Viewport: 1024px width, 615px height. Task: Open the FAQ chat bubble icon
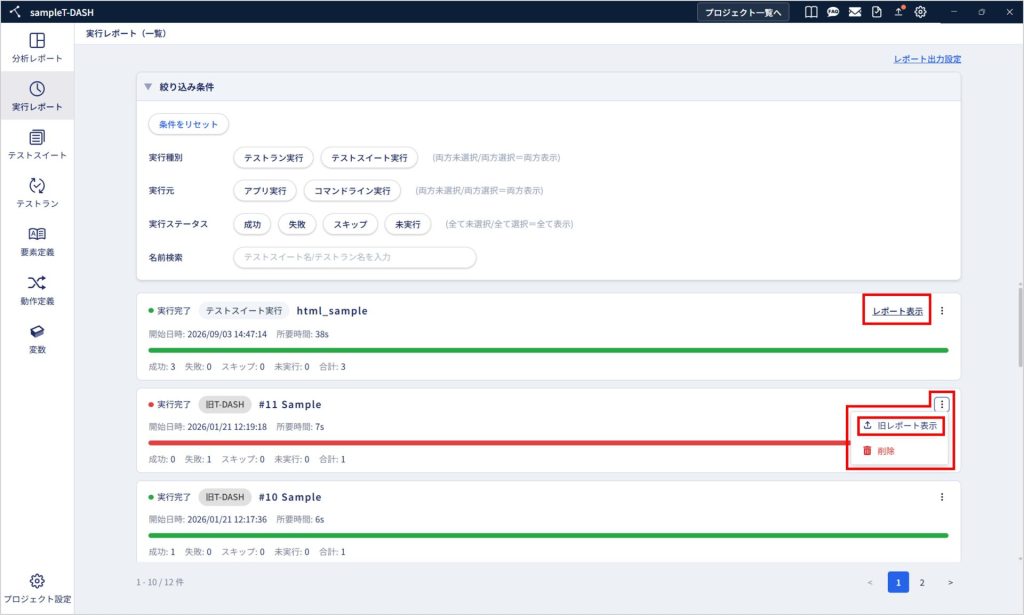[x=833, y=12]
